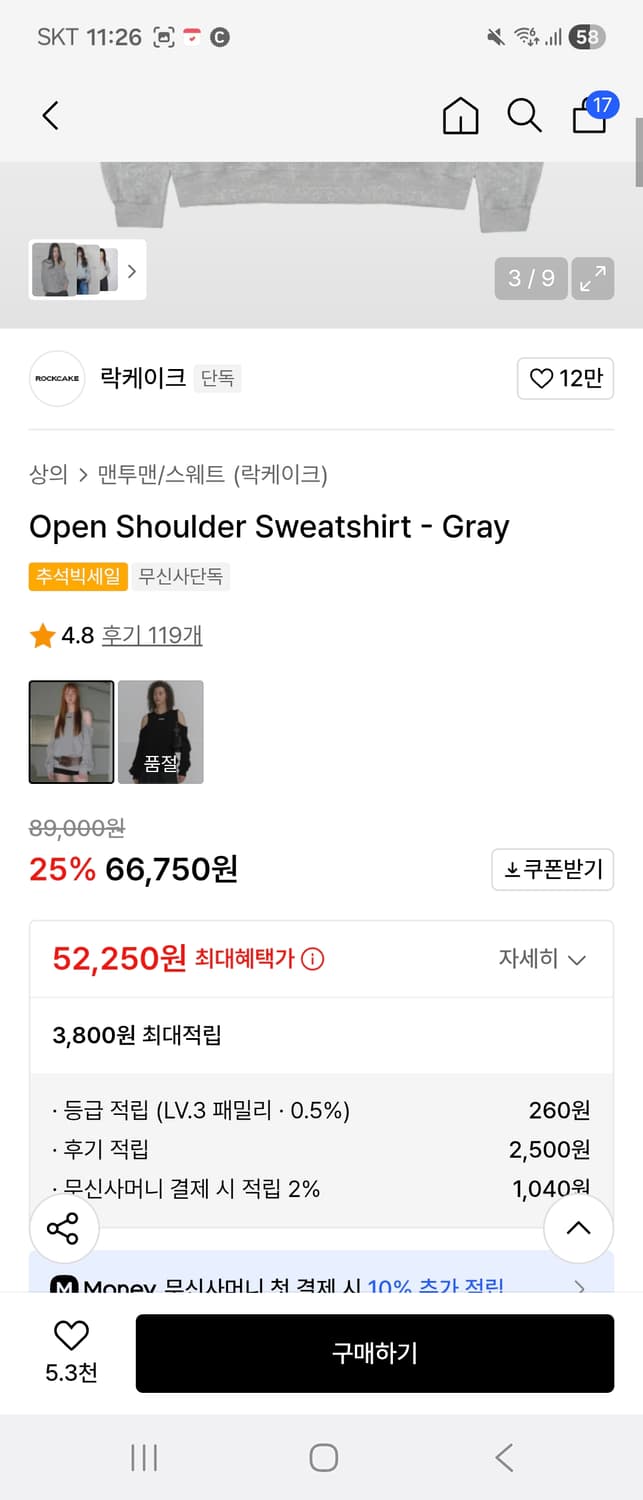The width and height of the screenshot is (643, 1500).
Task: Expand the 자세히 price details
Action: (541, 959)
